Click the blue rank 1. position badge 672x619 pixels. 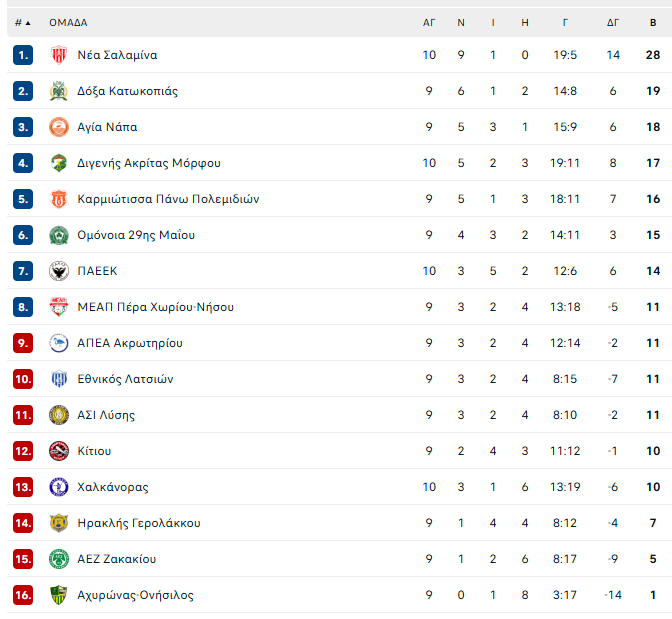(x=23, y=55)
